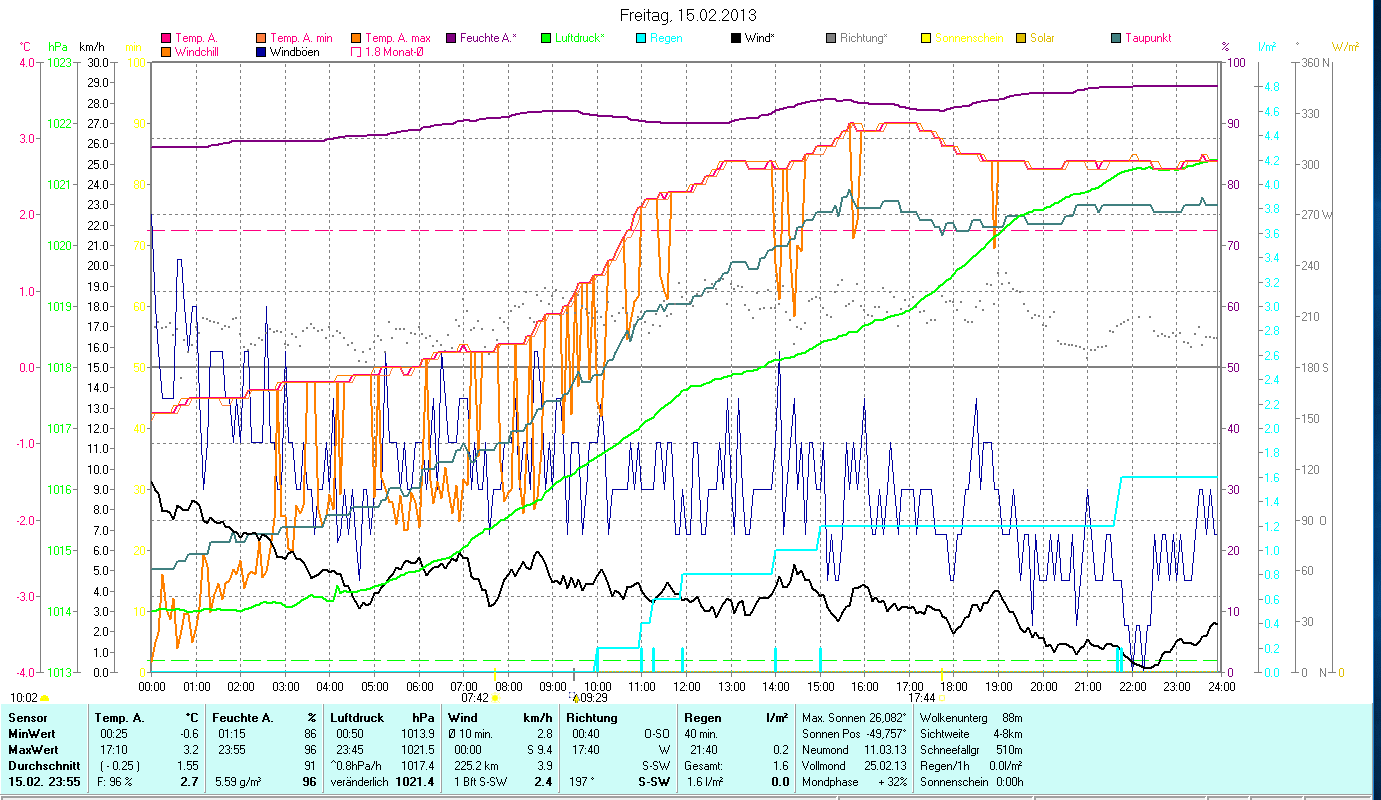1381x800 pixels.
Task: Click the Windchill orange legend square
Action: [166, 52]
